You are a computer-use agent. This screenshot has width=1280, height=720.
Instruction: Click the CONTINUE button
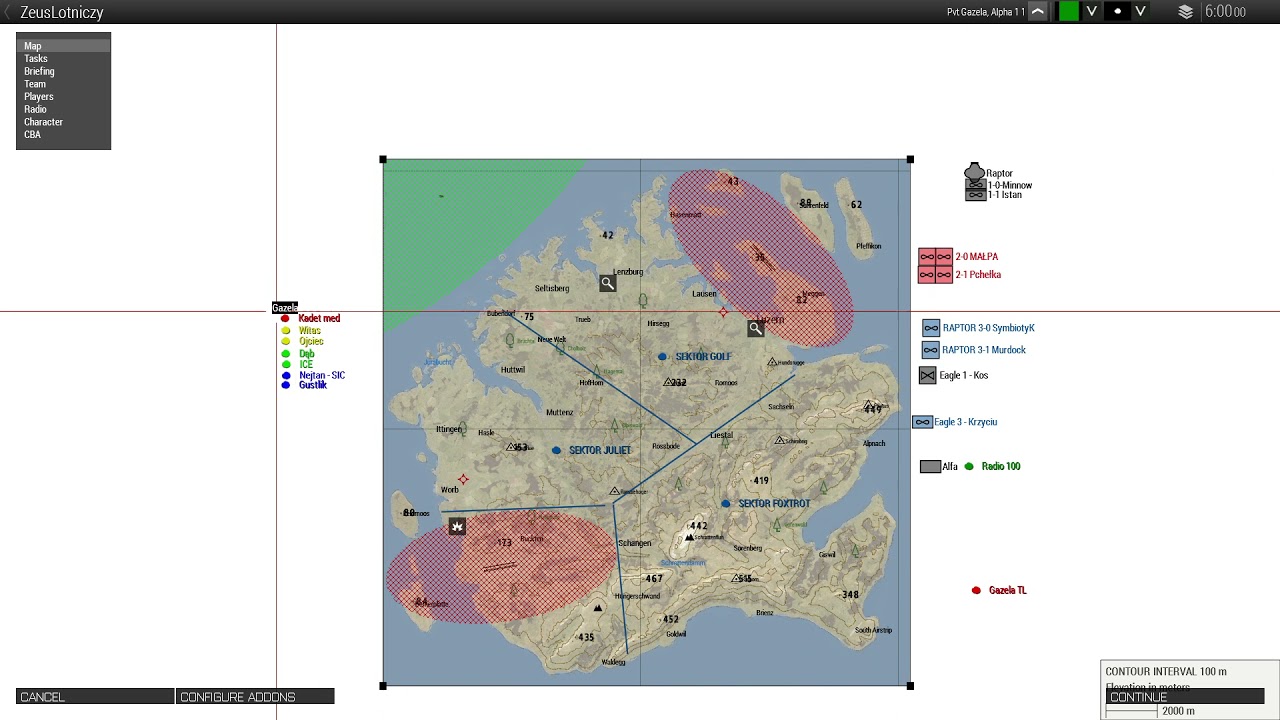1185,697
